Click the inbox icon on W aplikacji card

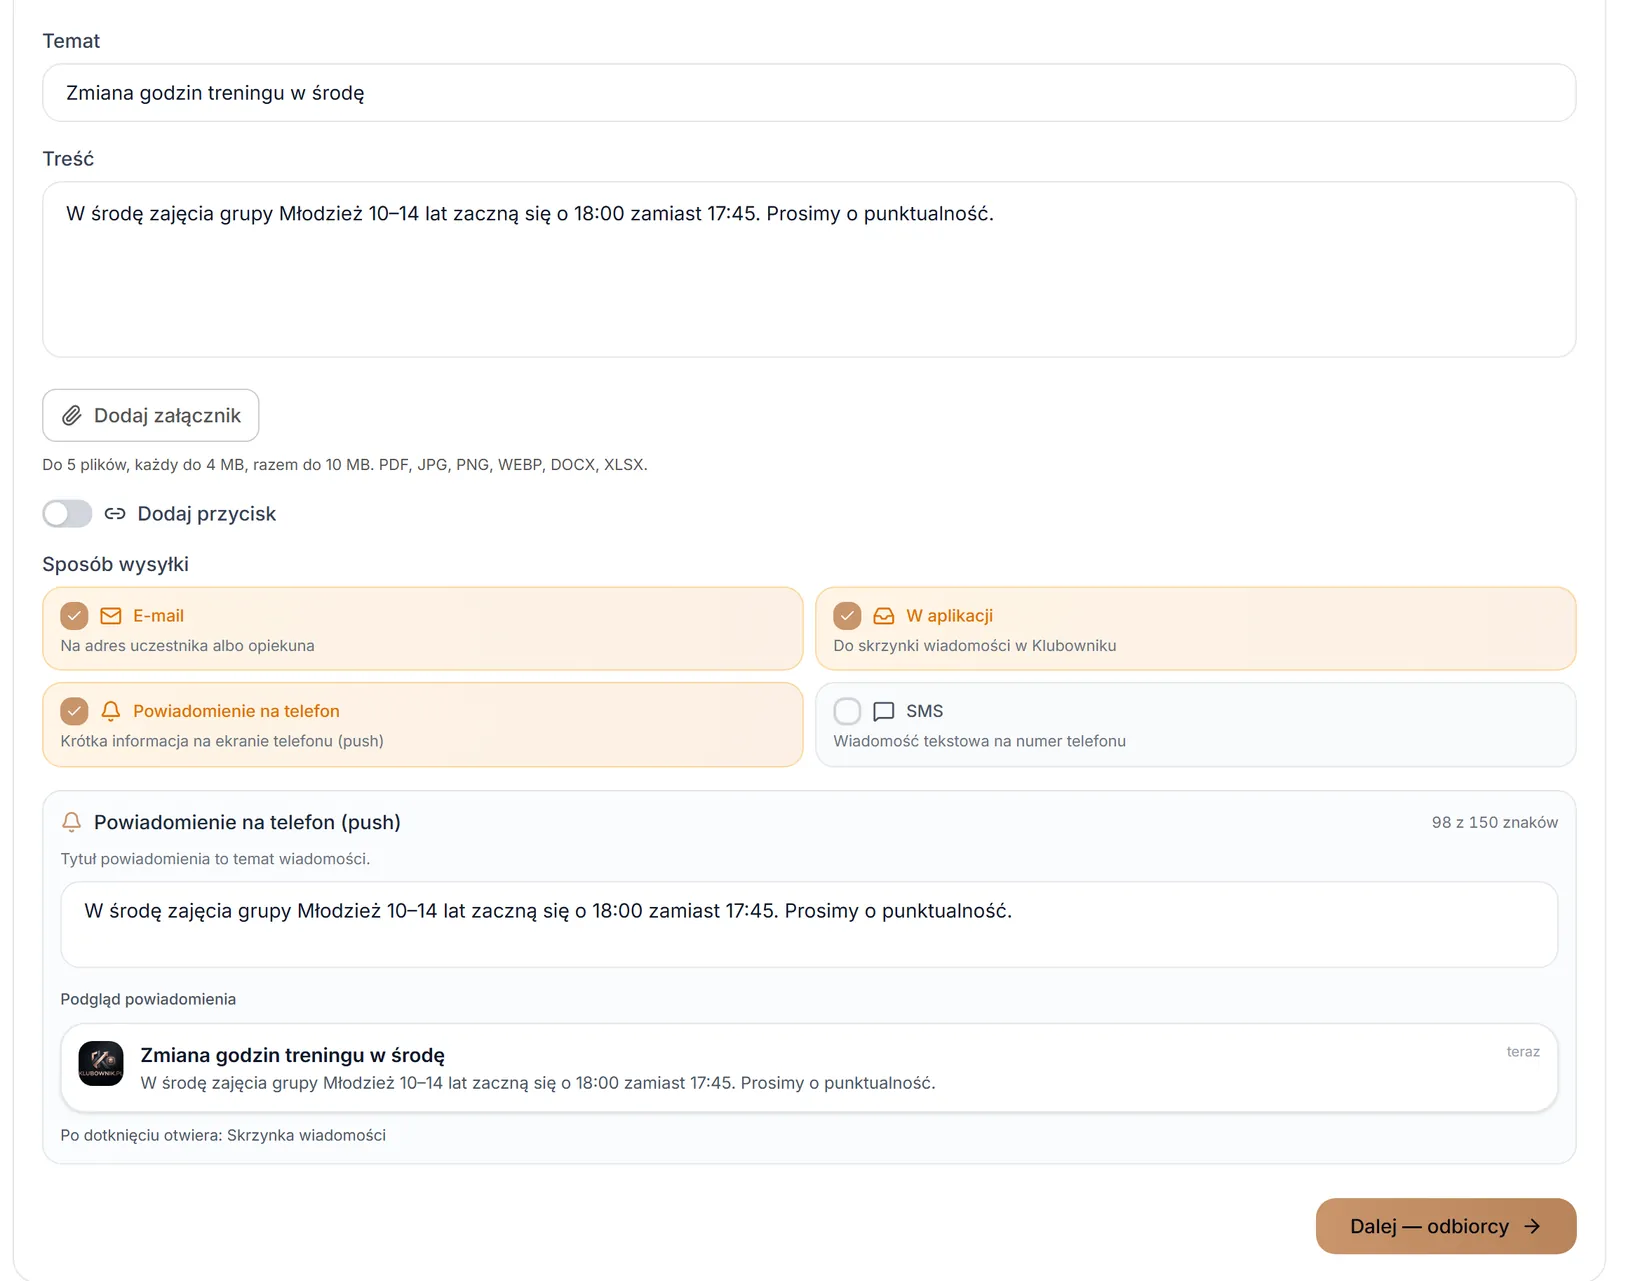point(884,616)
